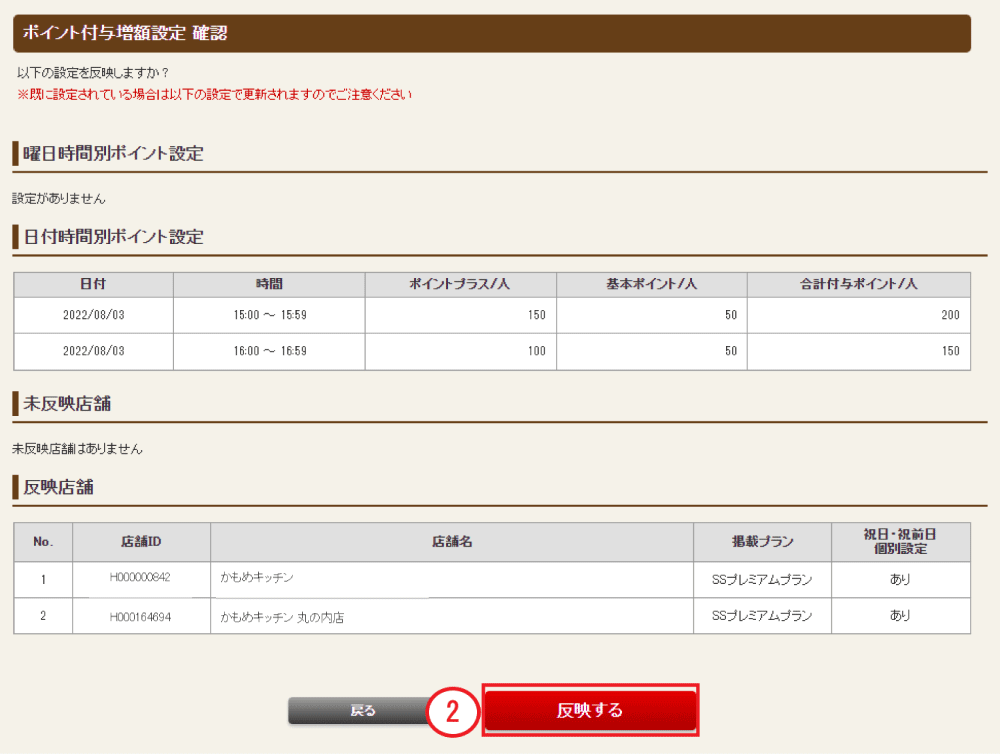Select the 日付時間別ポイント設定 heading

coord(113,237)
